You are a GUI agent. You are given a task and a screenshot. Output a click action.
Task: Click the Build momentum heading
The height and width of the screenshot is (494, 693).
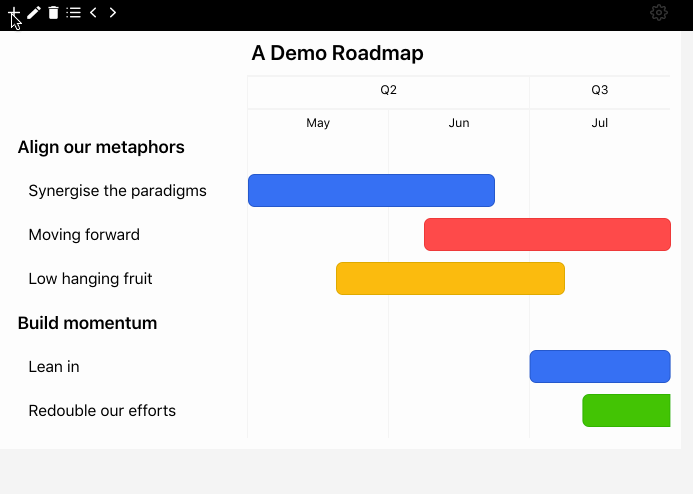click(87, 323)
